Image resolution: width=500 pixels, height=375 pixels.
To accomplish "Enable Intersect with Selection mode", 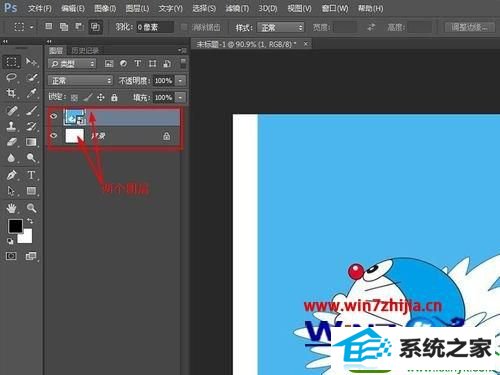I will [x=95, y=27].
